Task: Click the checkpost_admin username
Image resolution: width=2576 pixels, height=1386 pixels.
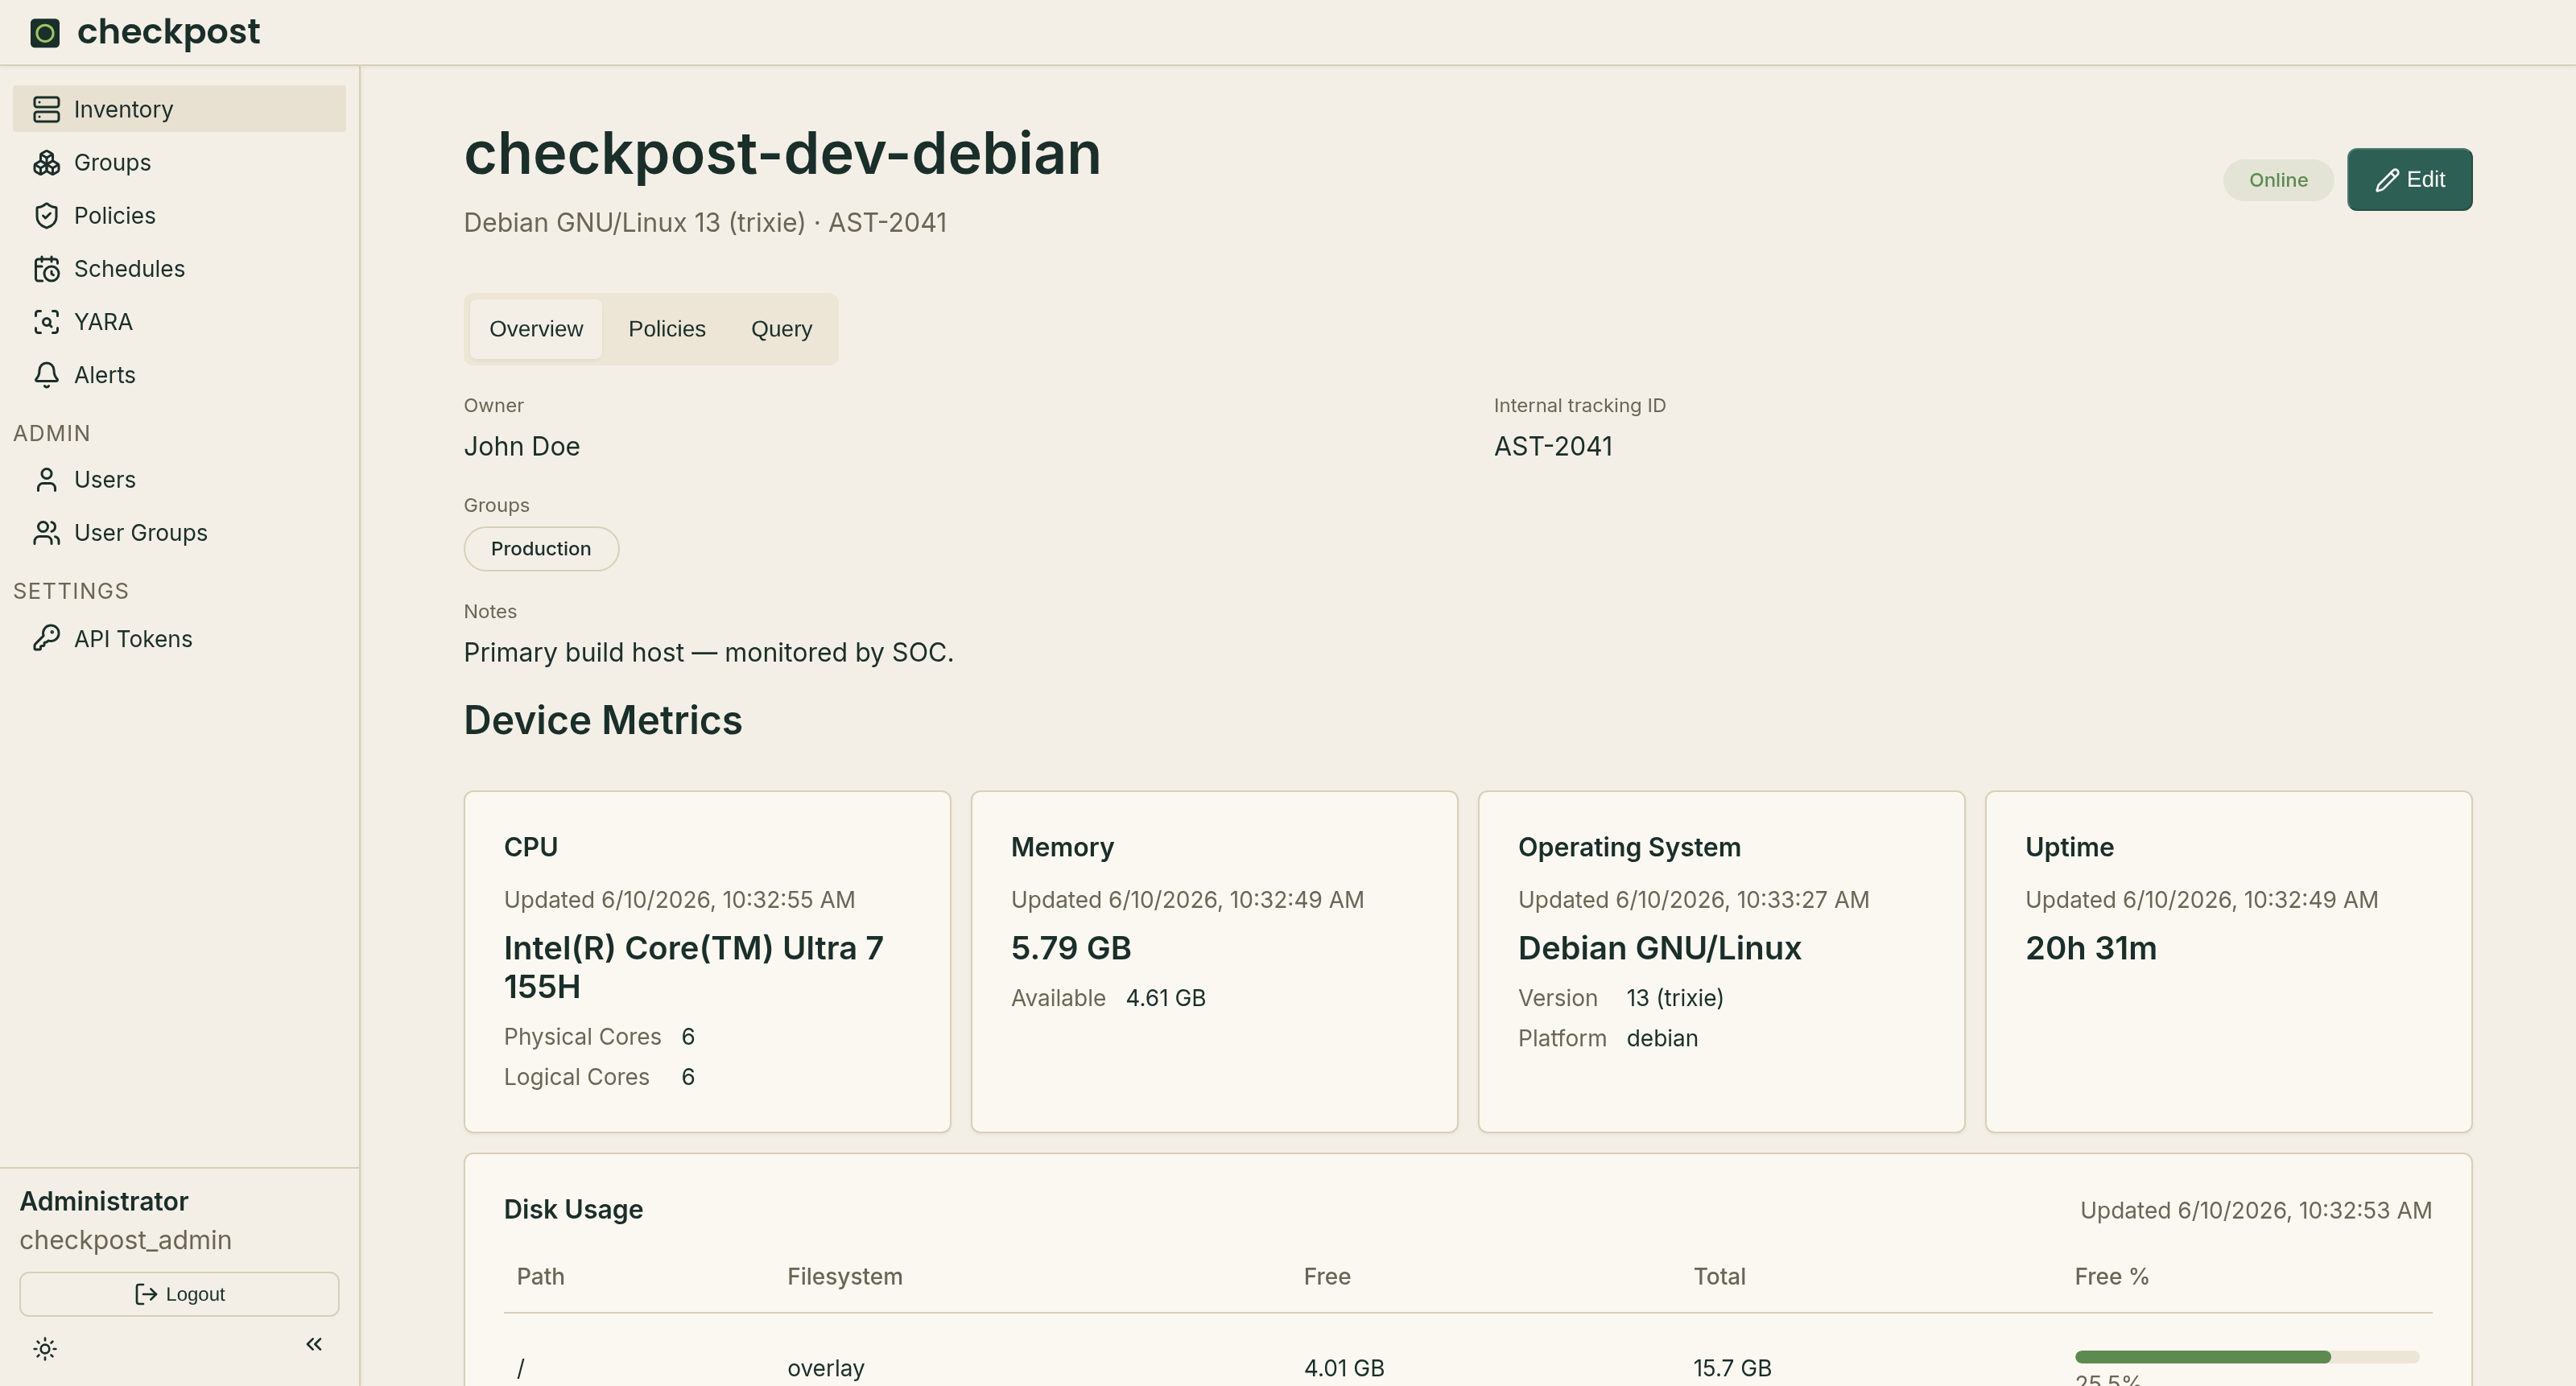Action: pos(126,1240)
